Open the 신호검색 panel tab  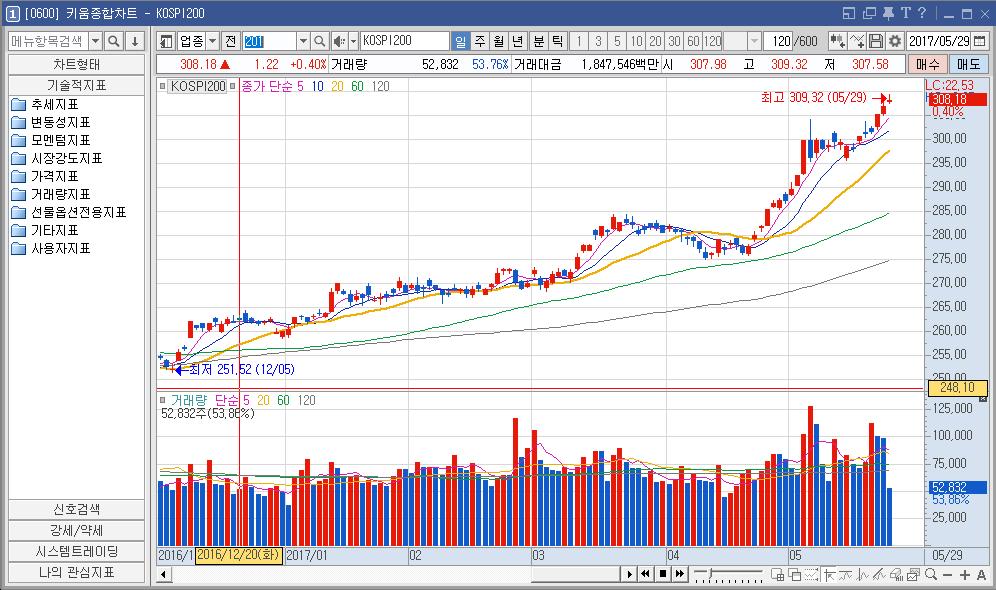coord(76,508)
